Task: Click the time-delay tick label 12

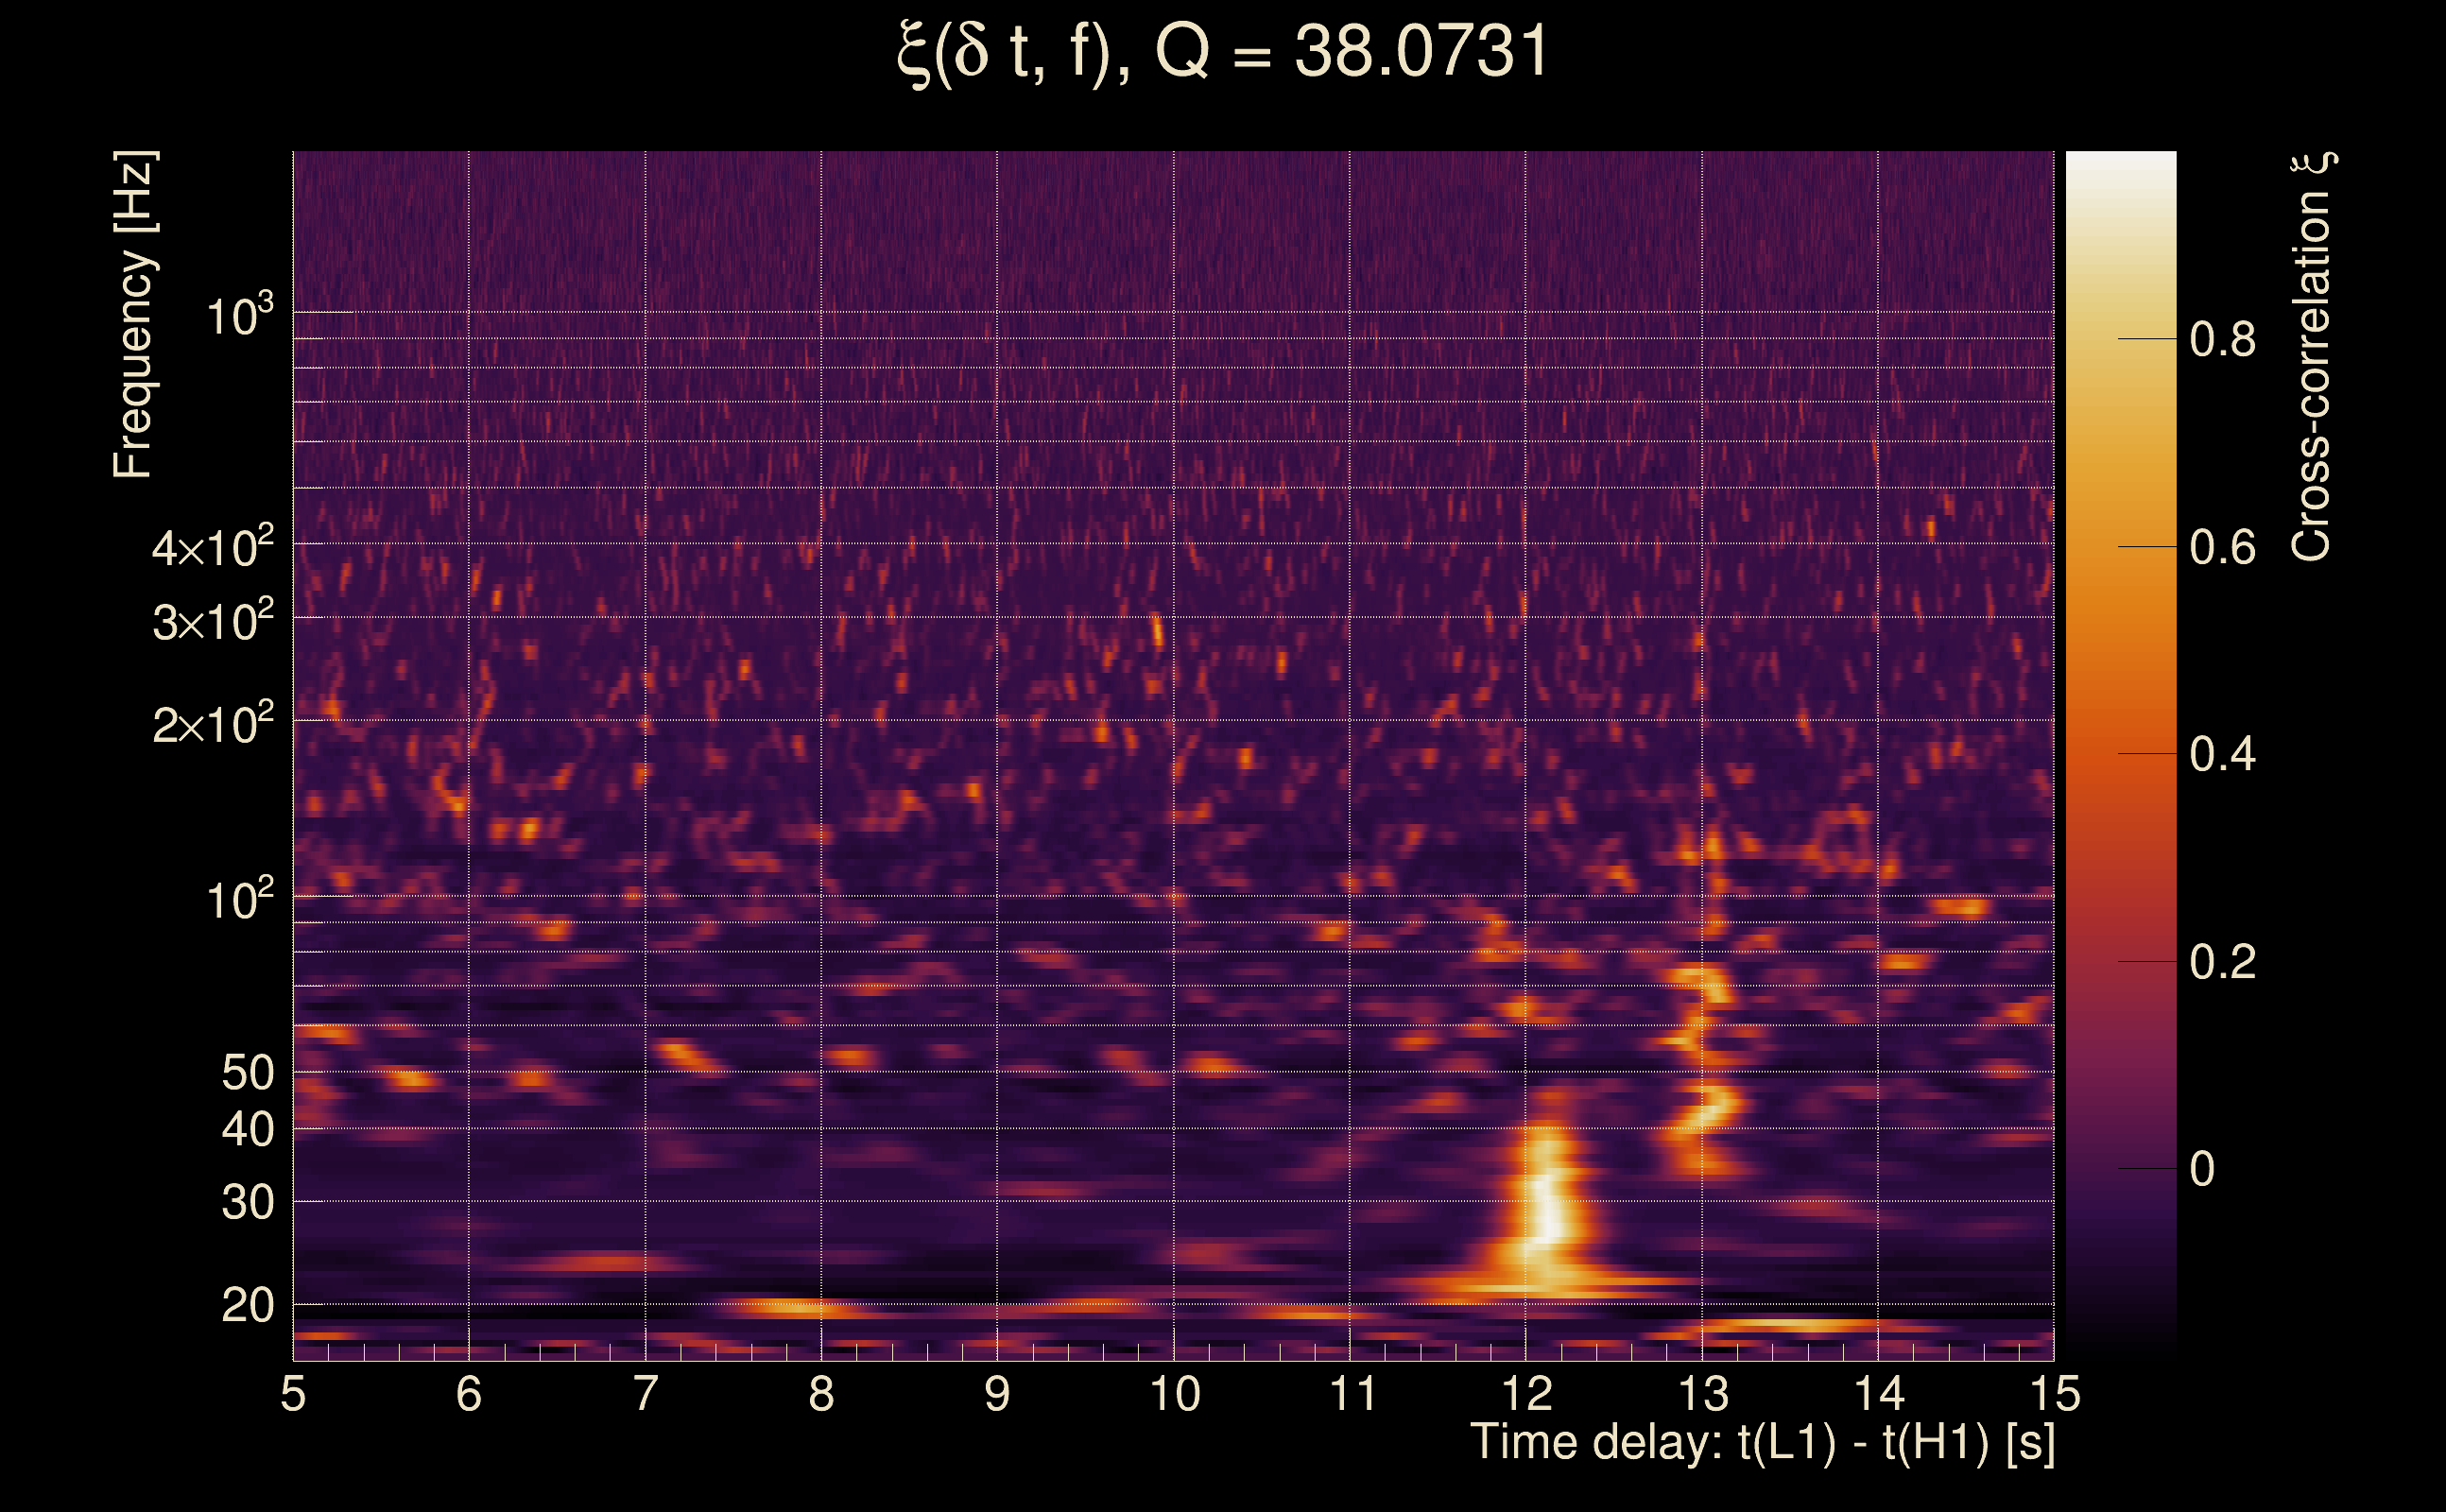Action: 1526,1394
